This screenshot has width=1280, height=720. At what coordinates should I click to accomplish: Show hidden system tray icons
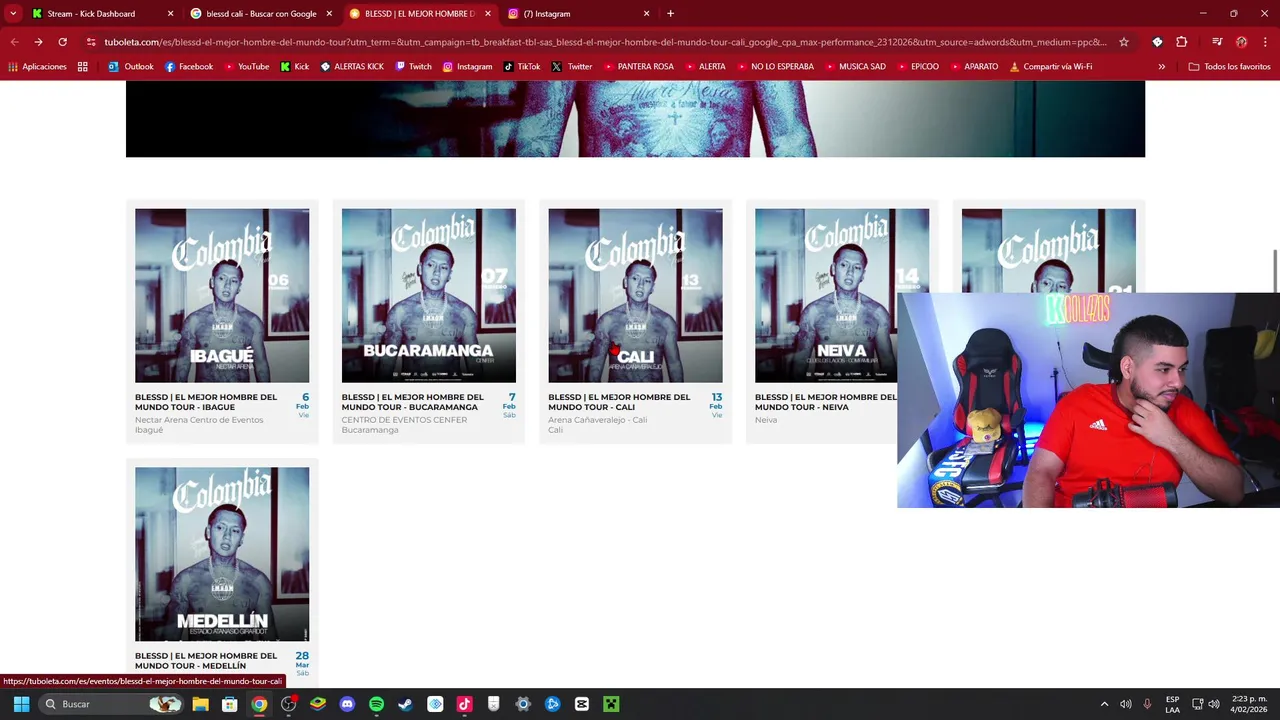[1104, 704]
